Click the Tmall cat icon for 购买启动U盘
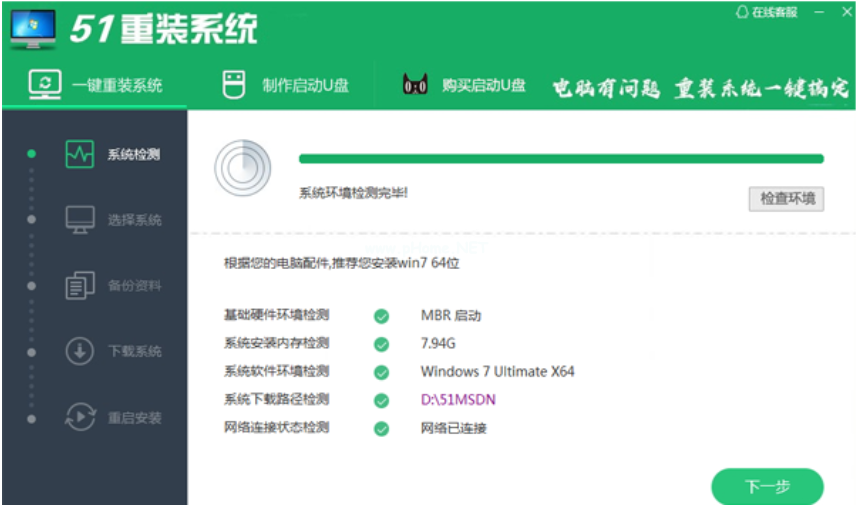The image size is (863, 513). 415,86
